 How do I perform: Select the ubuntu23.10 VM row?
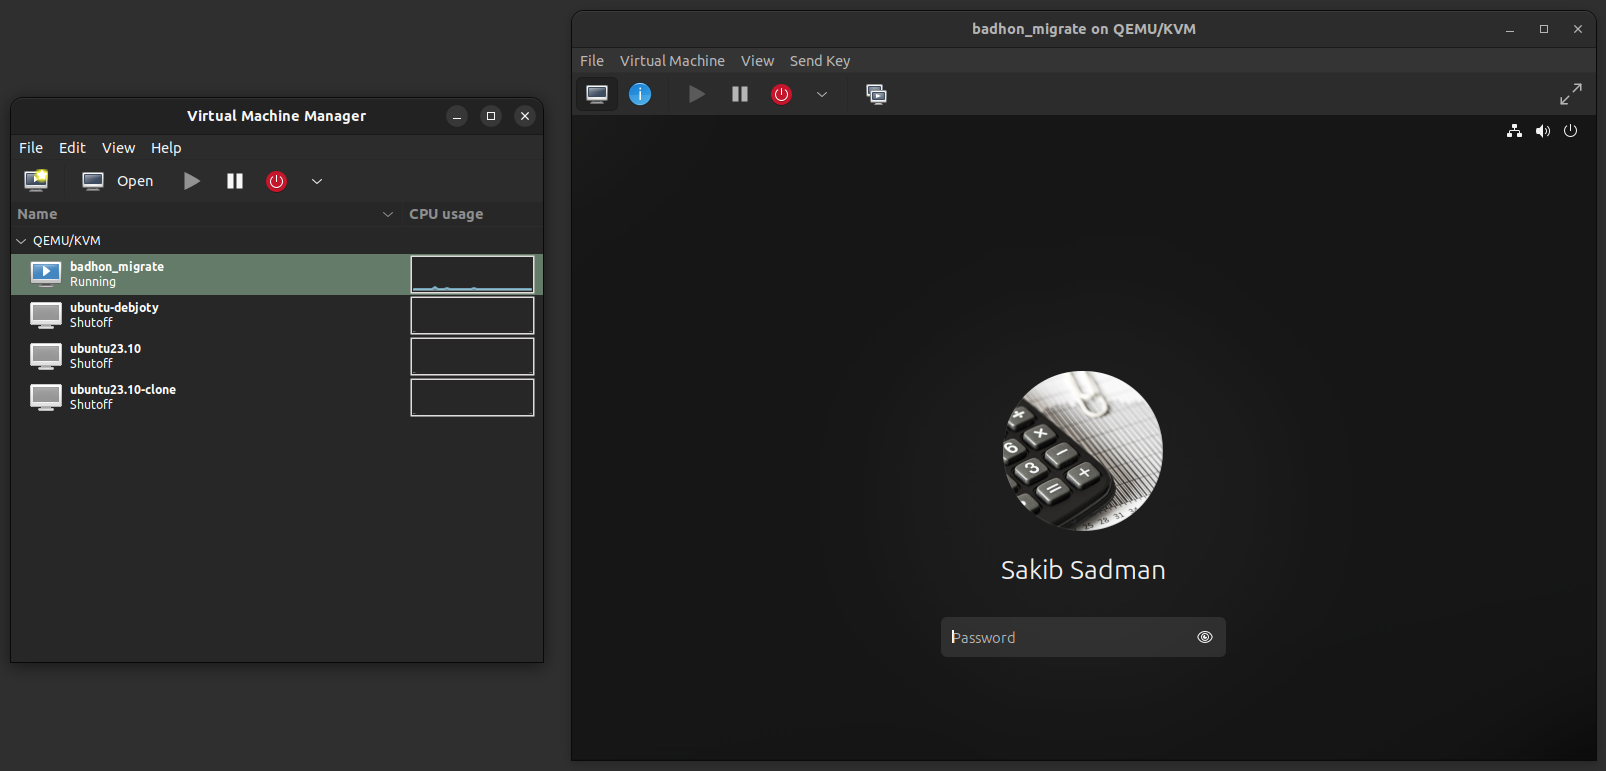point(277,356)
